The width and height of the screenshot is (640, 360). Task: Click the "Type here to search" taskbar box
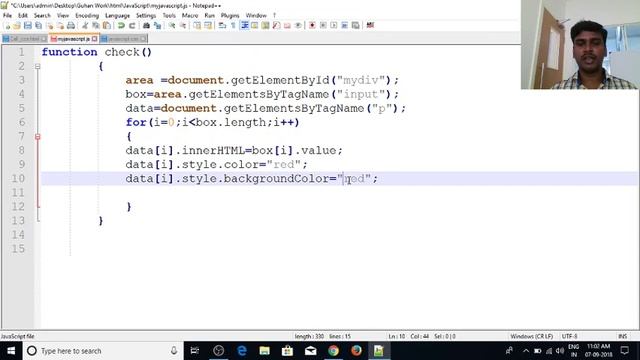pyautogui.click(x=102, y=351)
